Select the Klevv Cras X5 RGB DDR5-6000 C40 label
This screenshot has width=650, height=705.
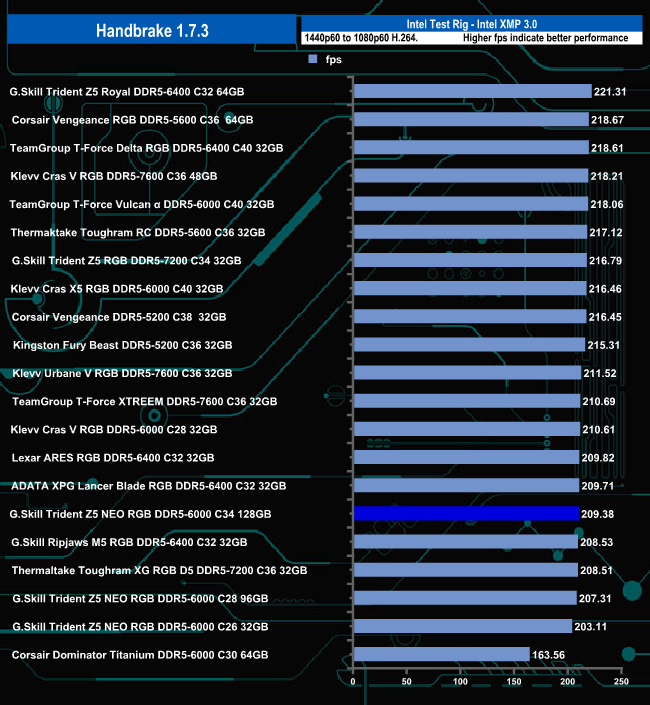pyautogui.click(x=117, y=289)
